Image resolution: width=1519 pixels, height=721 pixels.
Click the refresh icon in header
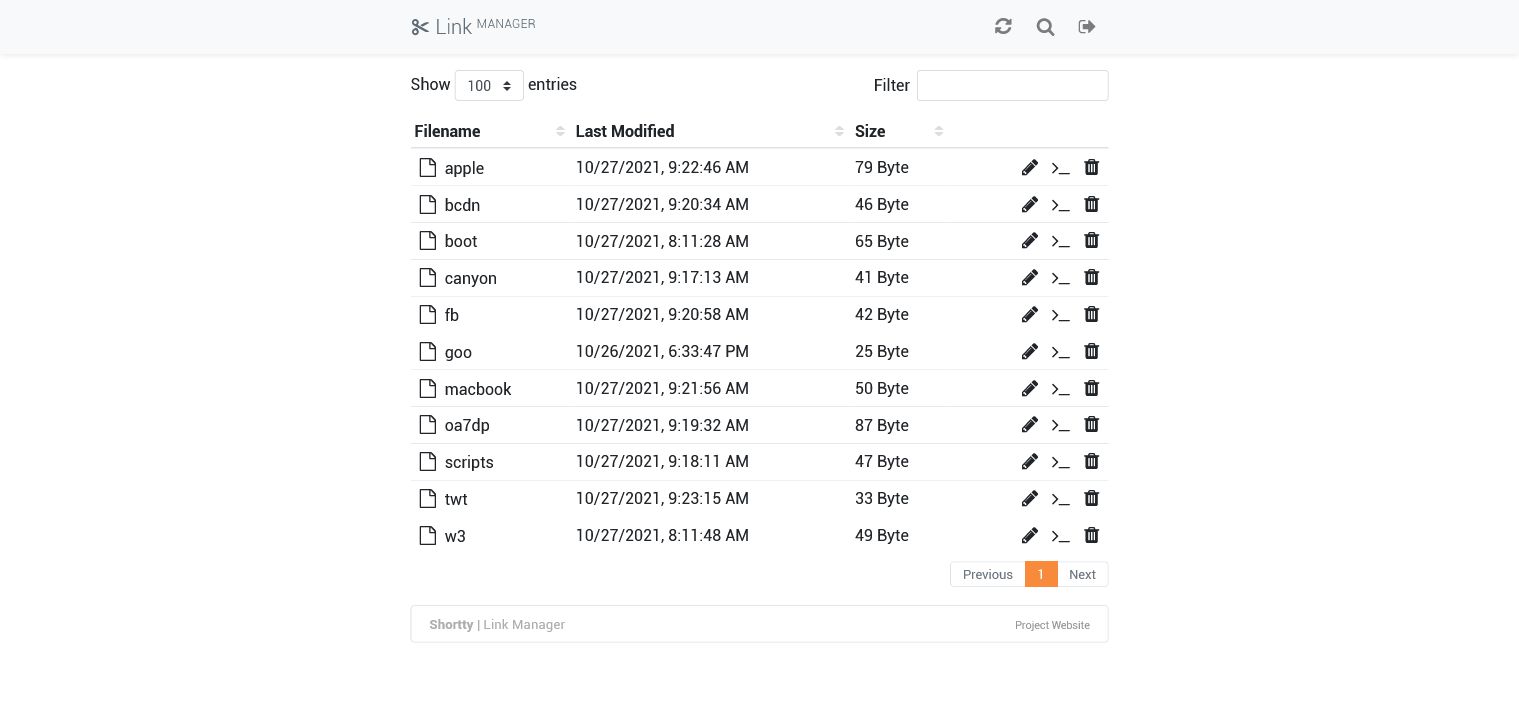click(1003, 27)
